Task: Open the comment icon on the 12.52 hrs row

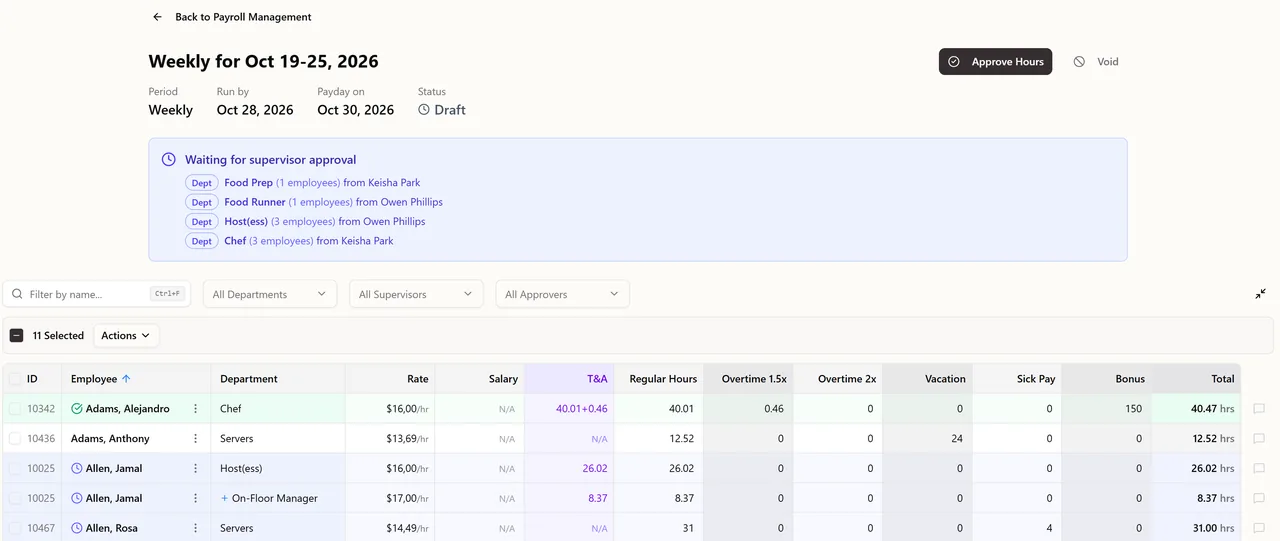Action: coord(1259,439)
